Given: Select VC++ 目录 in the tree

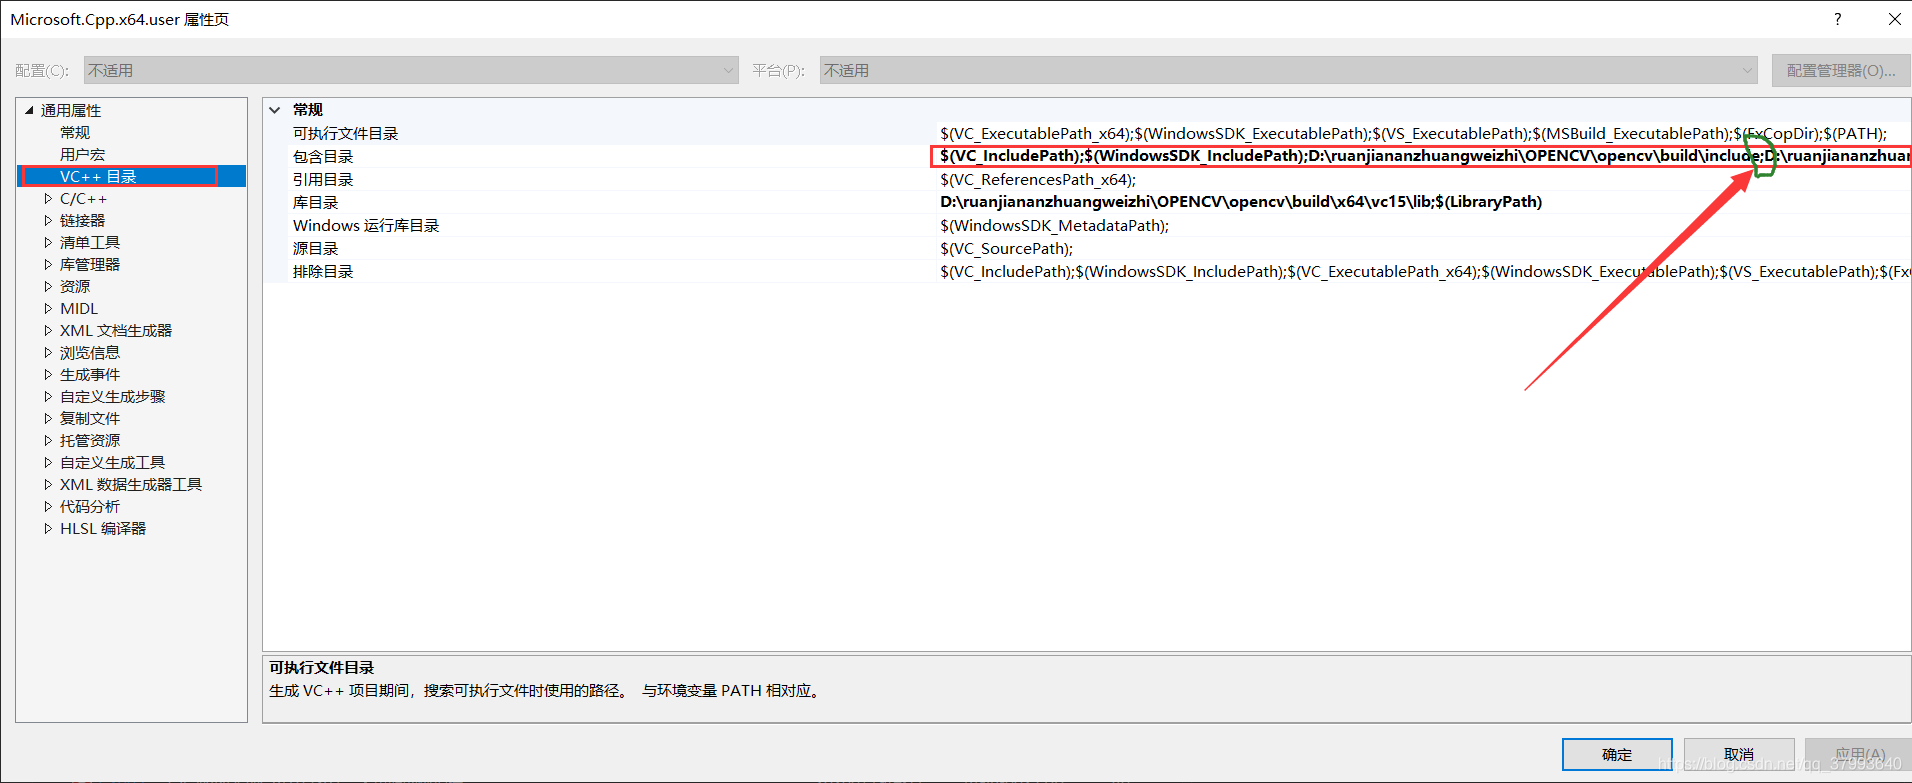Looking at the screenshot, I should [x=98, y=176].
